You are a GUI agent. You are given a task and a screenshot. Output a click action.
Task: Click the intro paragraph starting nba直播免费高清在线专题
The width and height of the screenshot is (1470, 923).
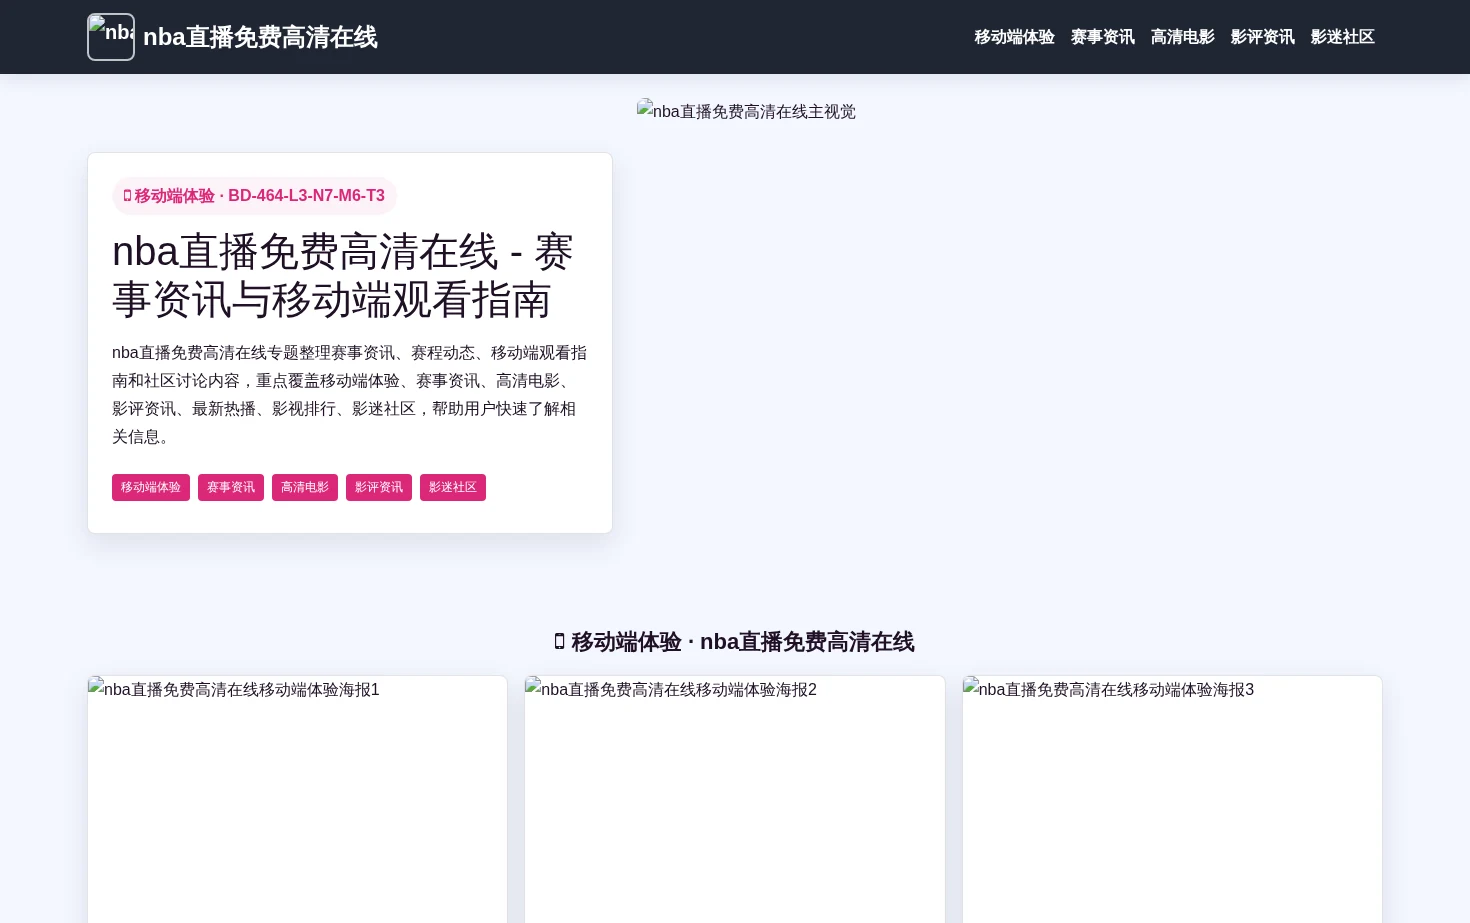click(350, 395)
